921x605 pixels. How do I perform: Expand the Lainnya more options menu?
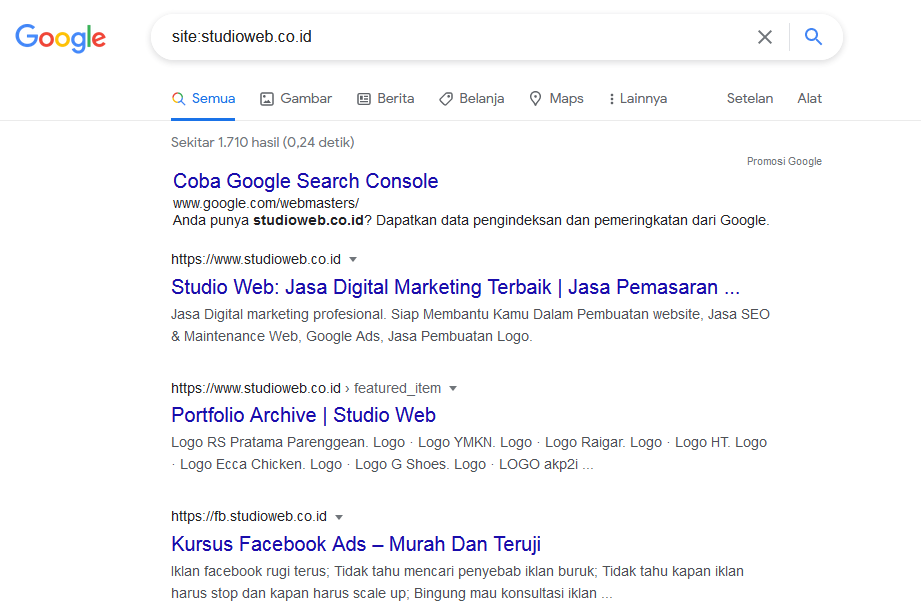click(638, 99)
